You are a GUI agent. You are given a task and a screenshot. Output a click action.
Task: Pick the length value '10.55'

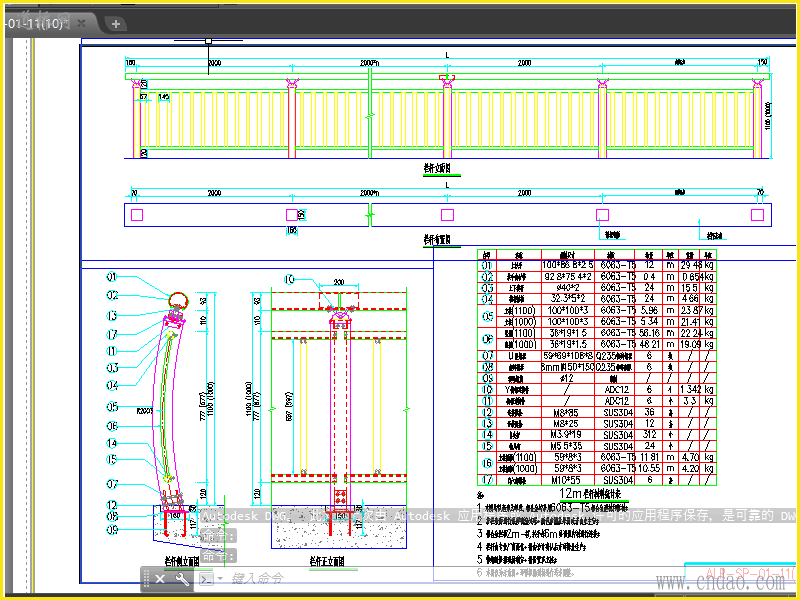coord(649,468)
